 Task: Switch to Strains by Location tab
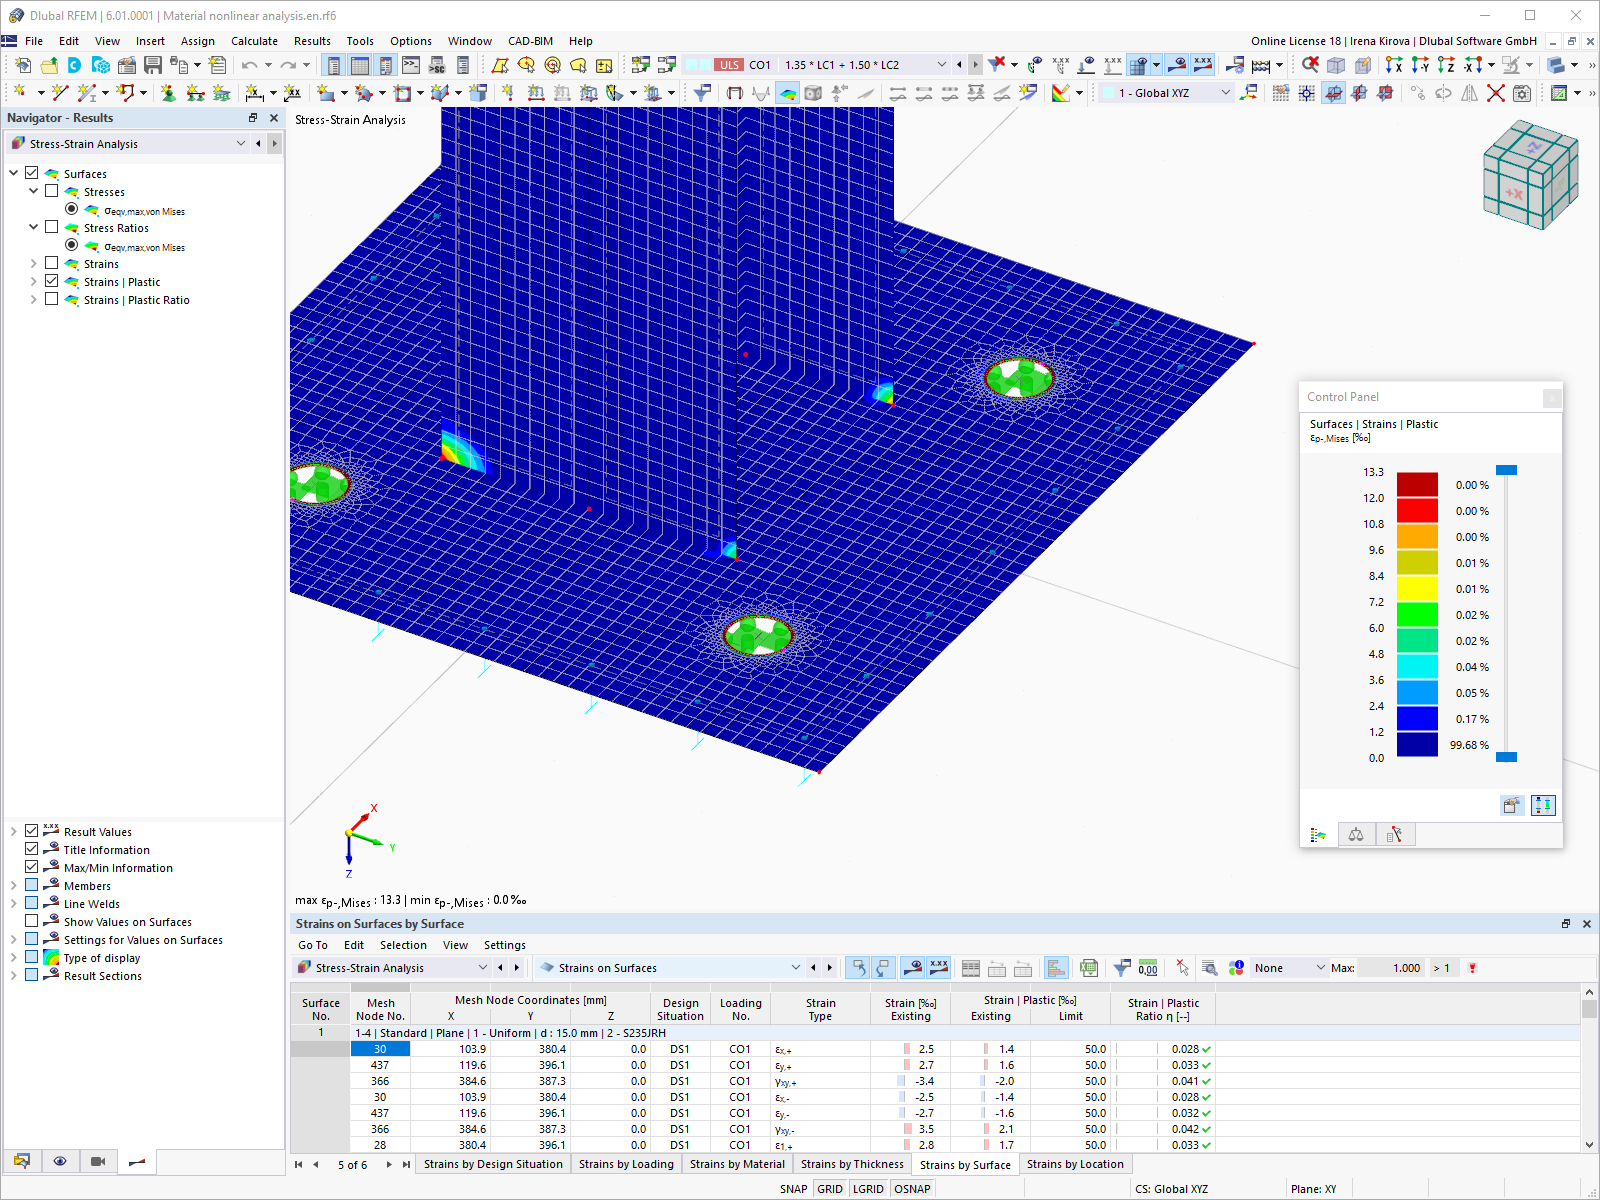coord(1075,1164)
